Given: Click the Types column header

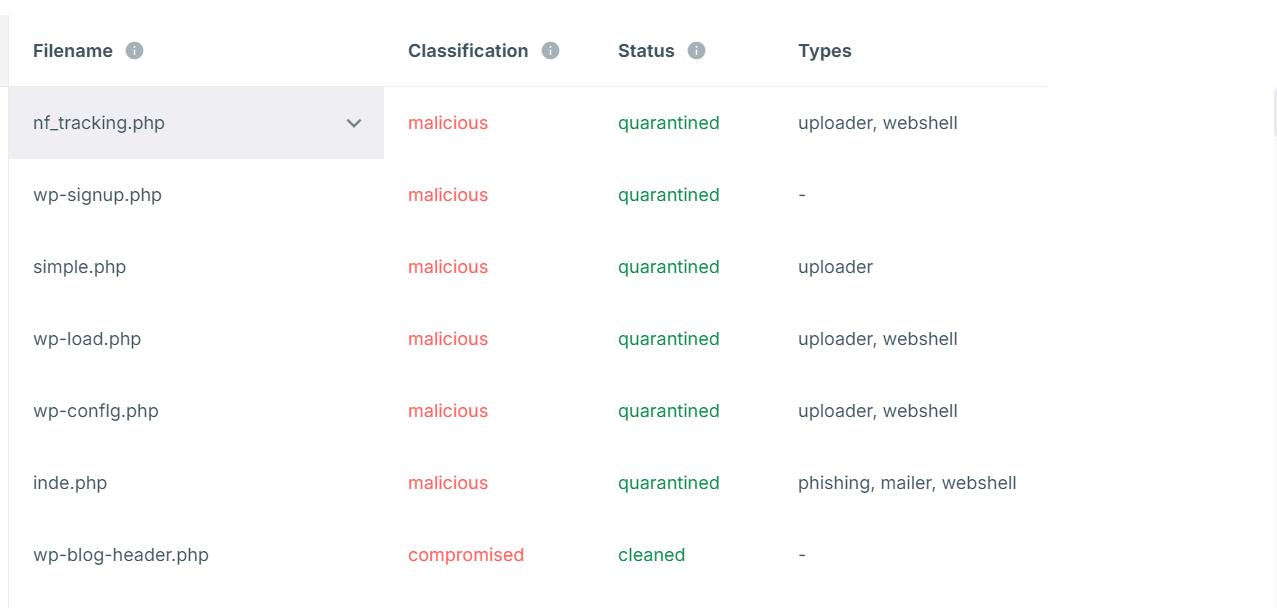Looking at the screenshot, I should tap(825, 51).
